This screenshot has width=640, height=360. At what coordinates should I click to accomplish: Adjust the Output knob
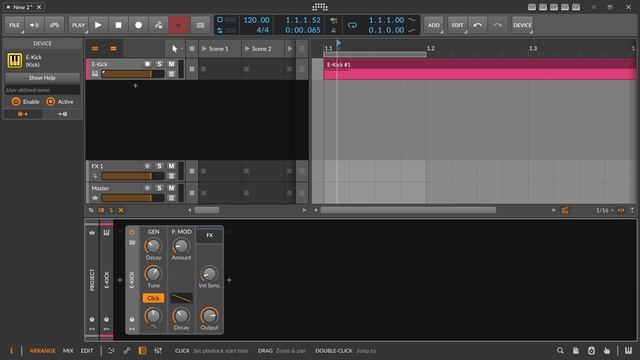coord(209,316)
